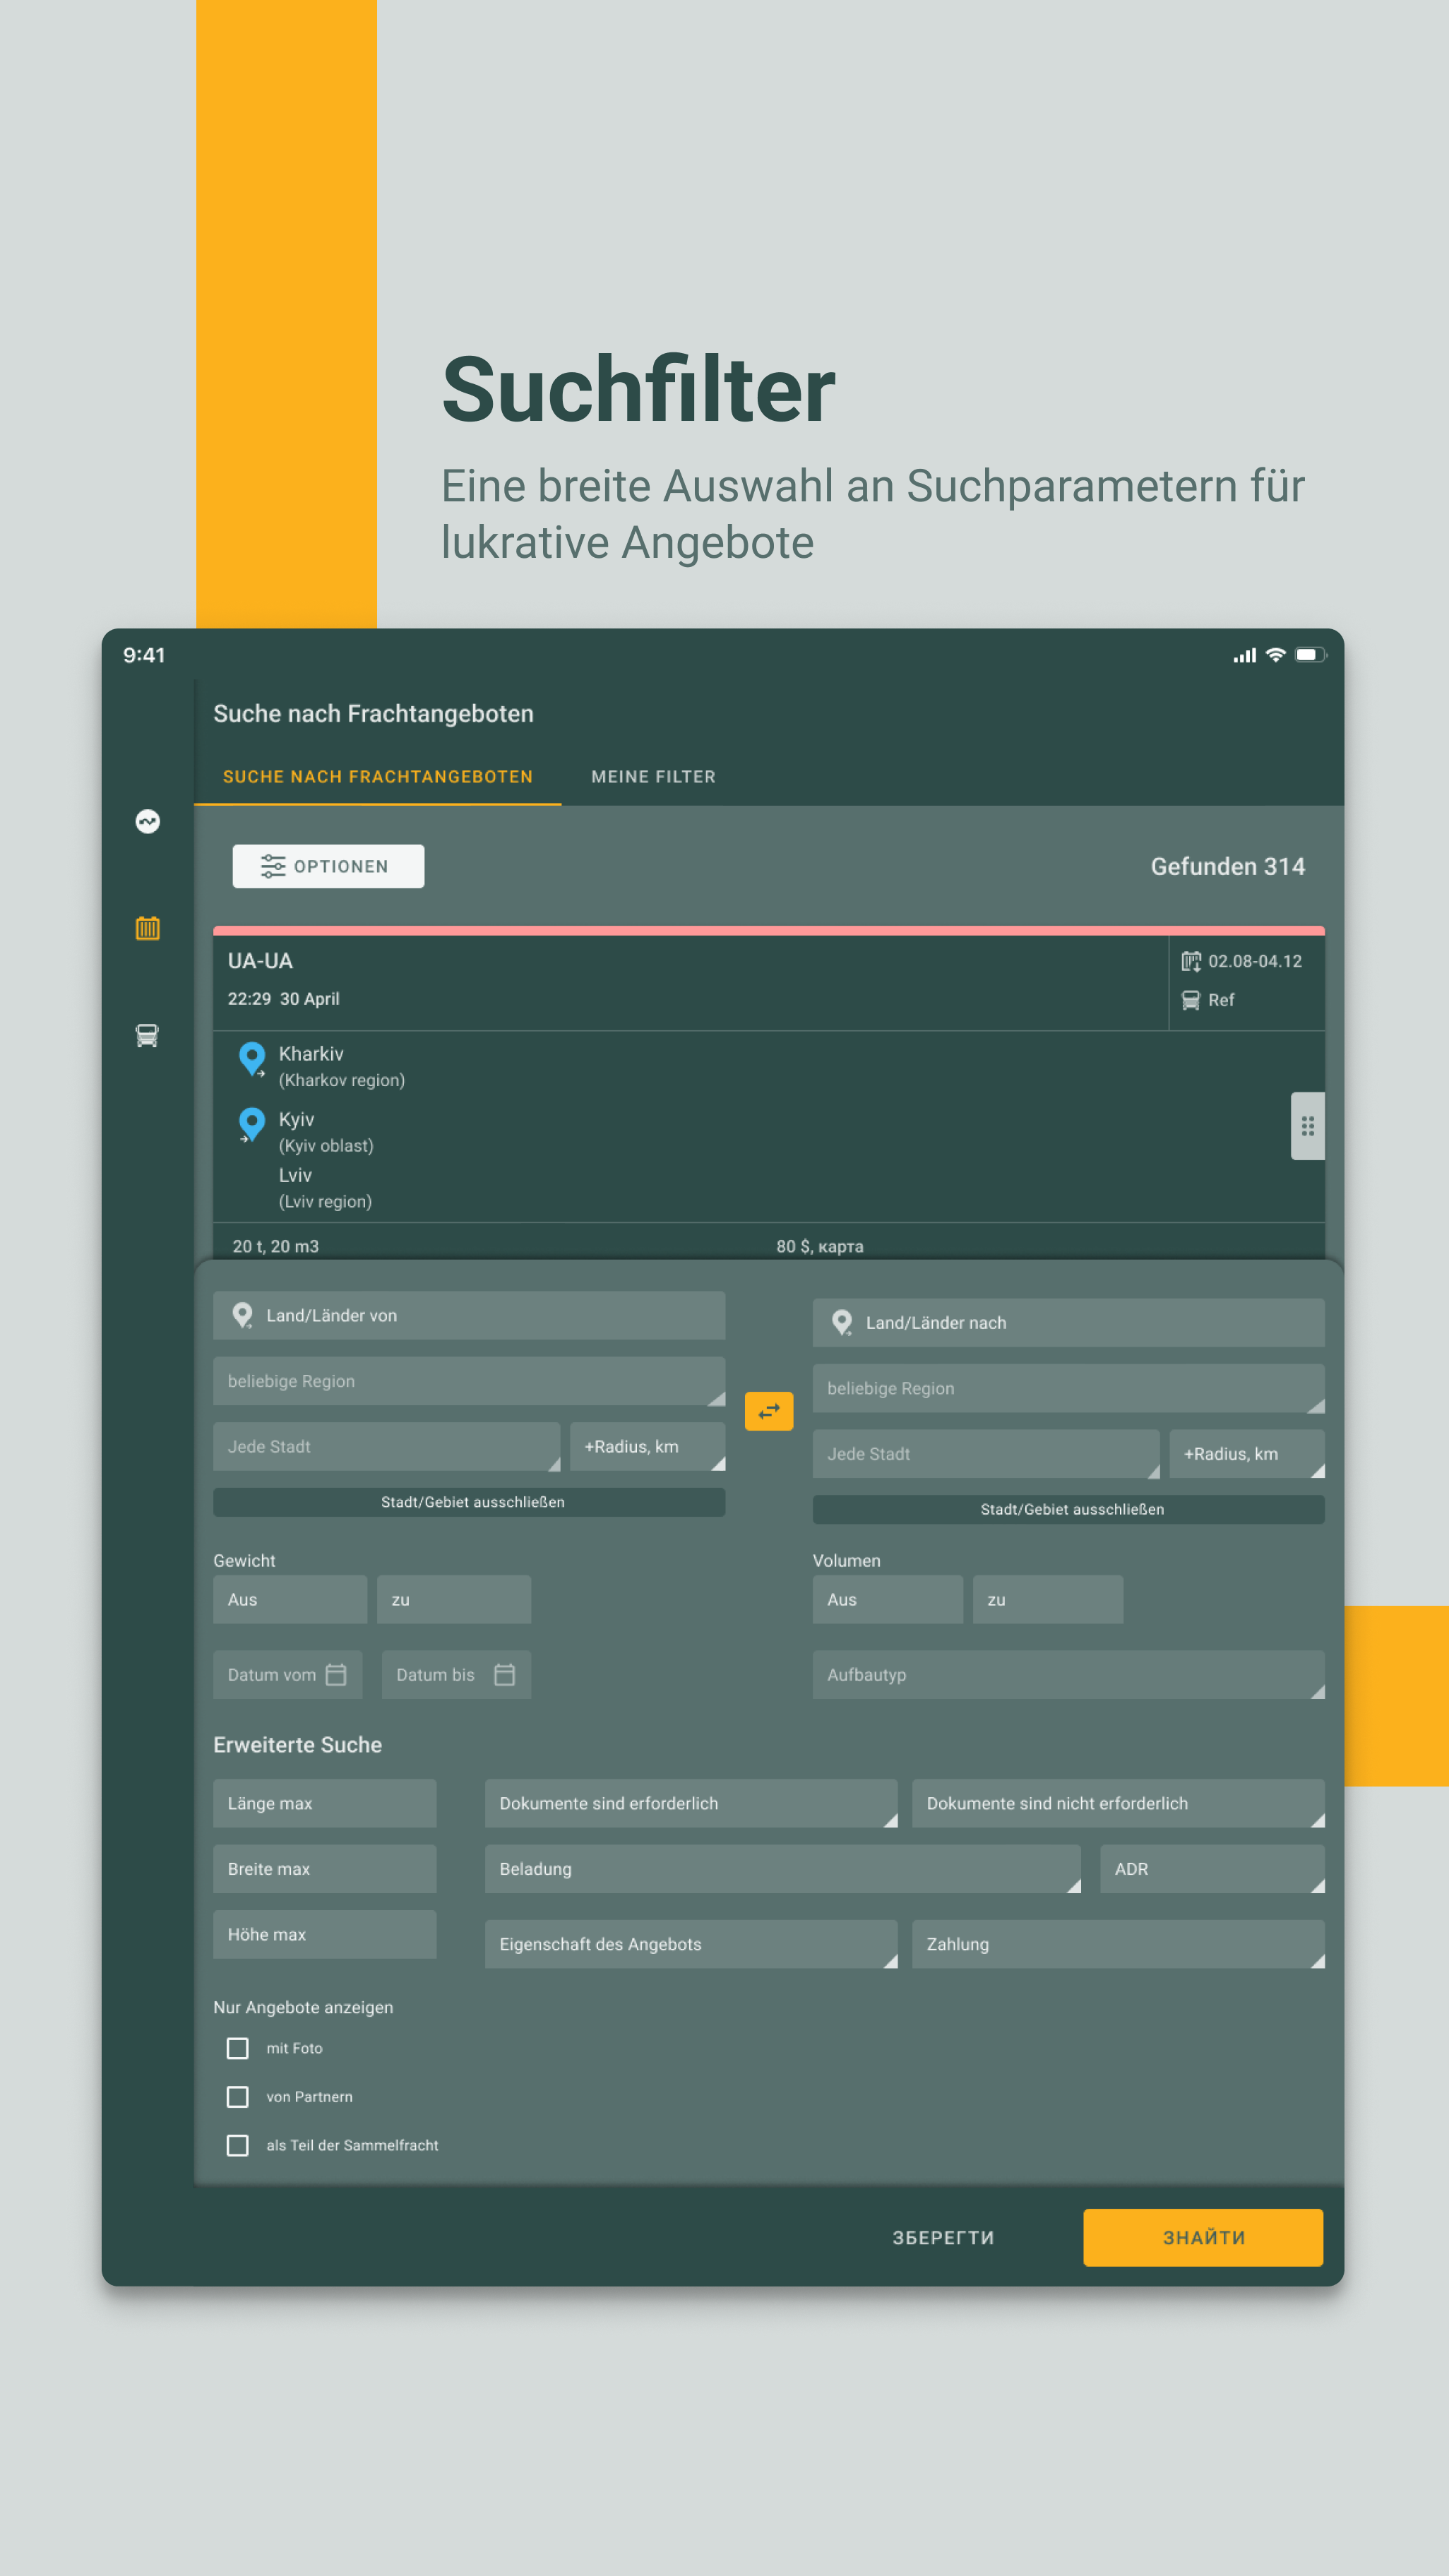Screen dimensions: 1449x2576
Task: Select the yellow freight container sidebar icon
Action: (148, 928)
